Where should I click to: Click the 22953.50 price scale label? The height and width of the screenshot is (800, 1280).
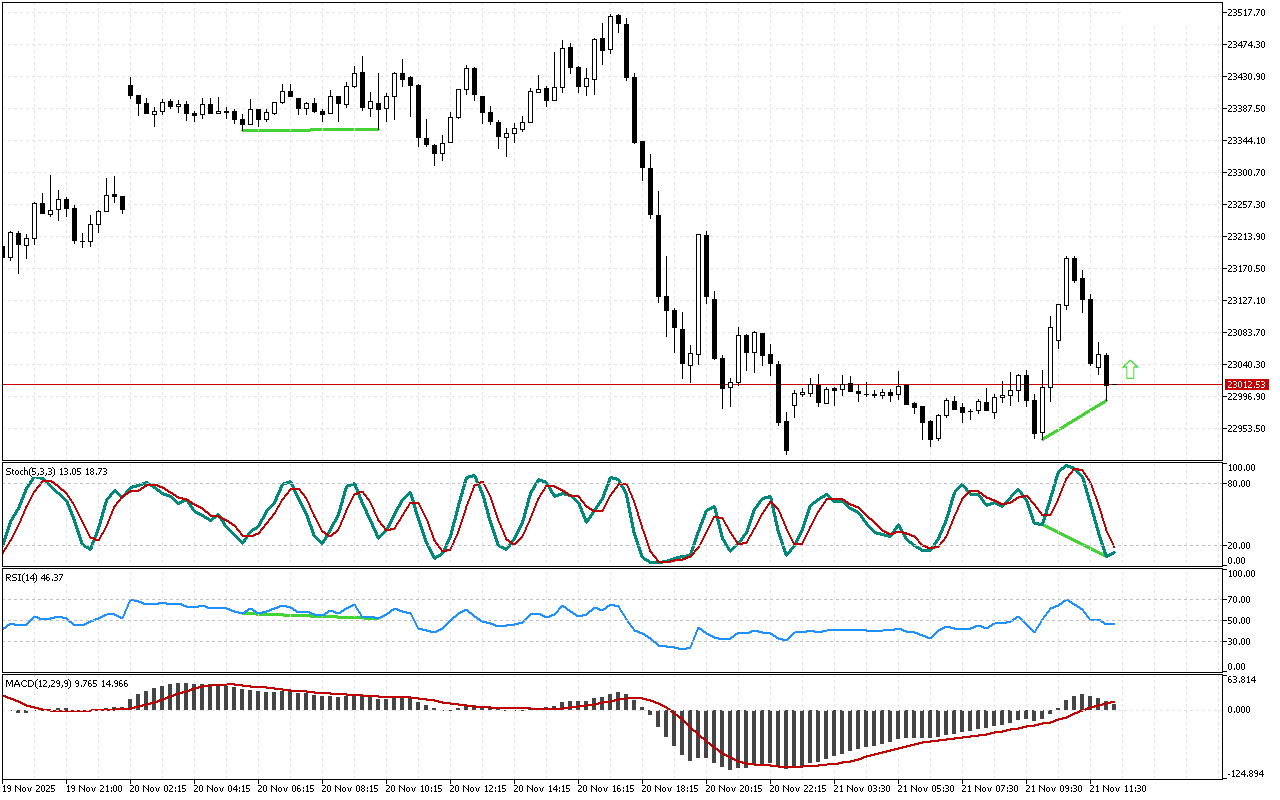(1247, 429)
